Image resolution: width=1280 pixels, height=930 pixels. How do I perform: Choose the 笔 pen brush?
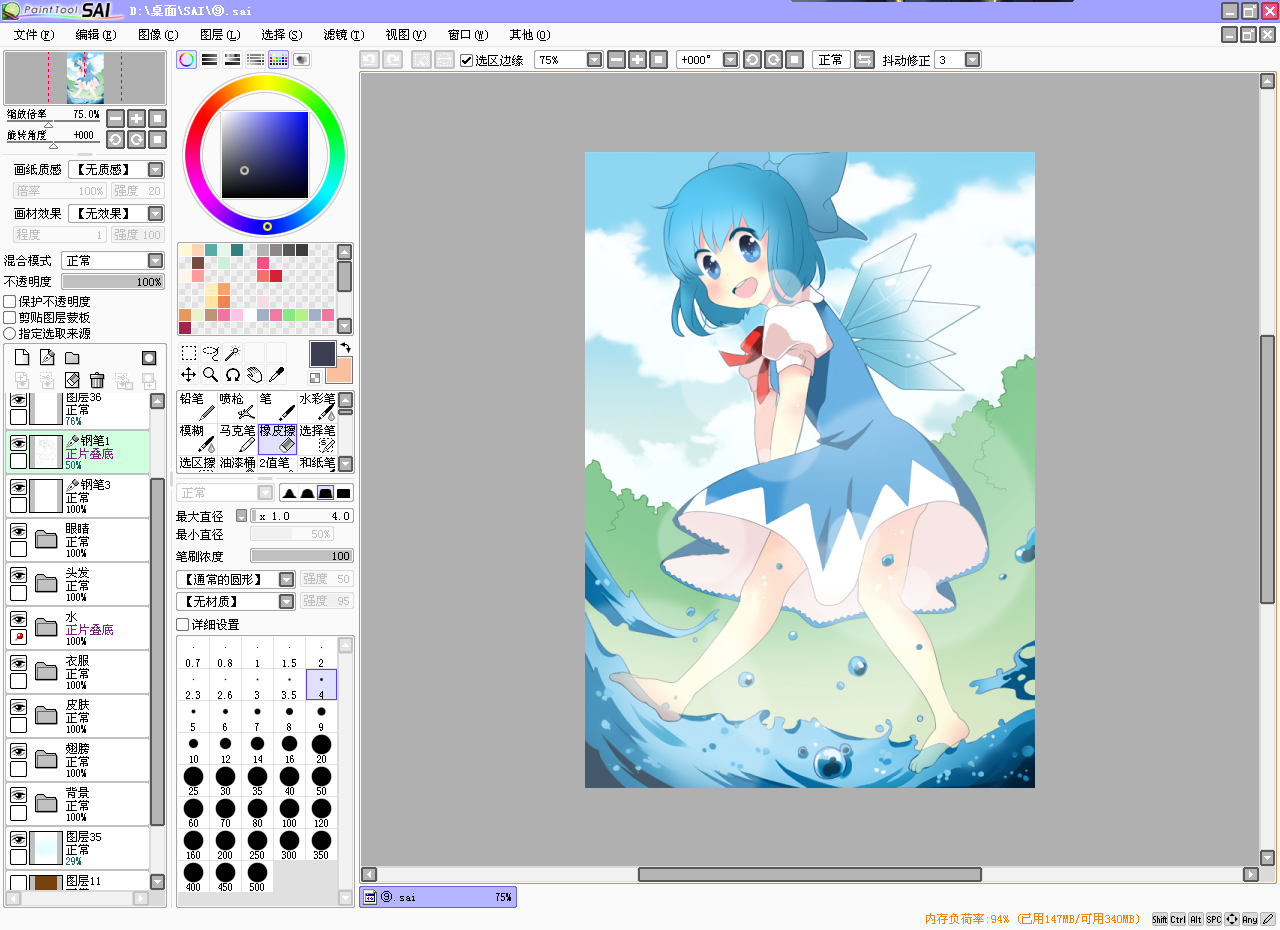pyautogui.click(x=277, y=406)
